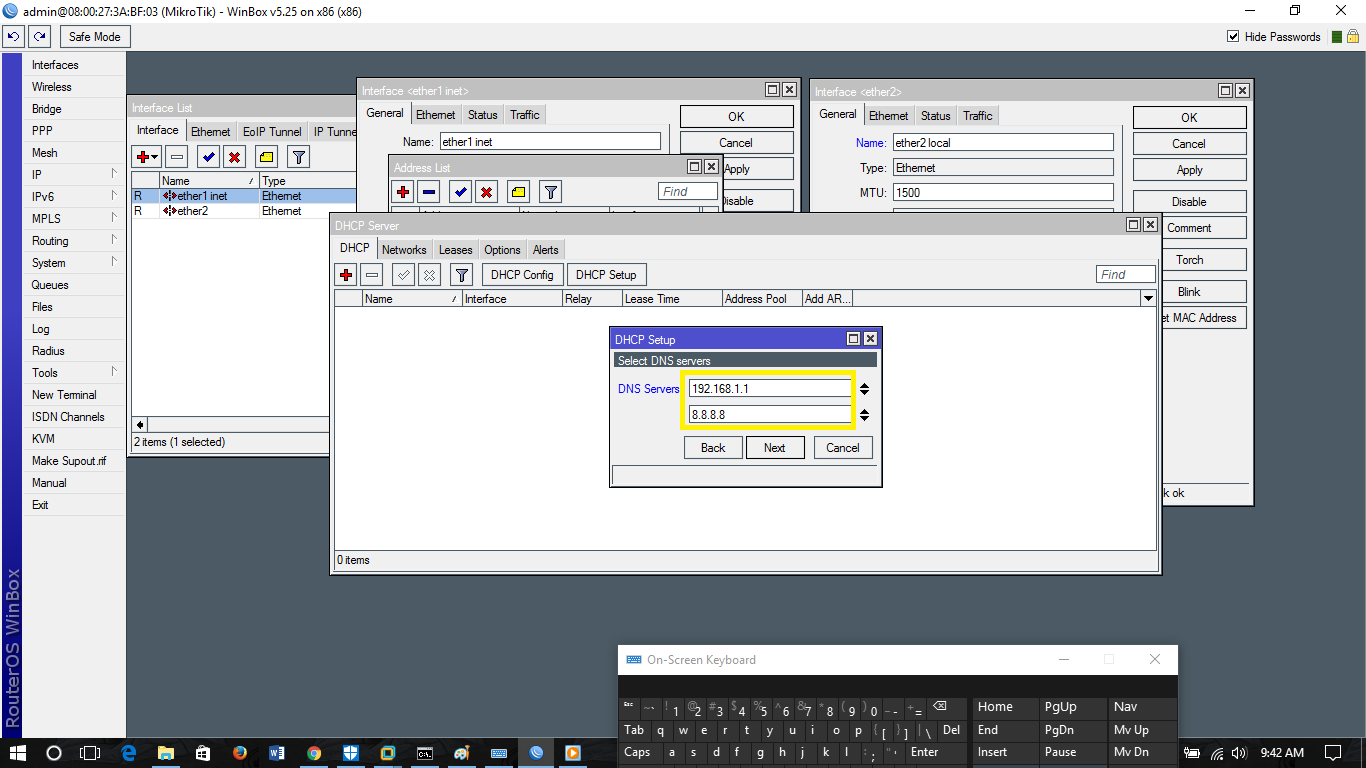Click the Blink button in ether2 window
1366x768 pixels.
click(x=1190, y=292)
